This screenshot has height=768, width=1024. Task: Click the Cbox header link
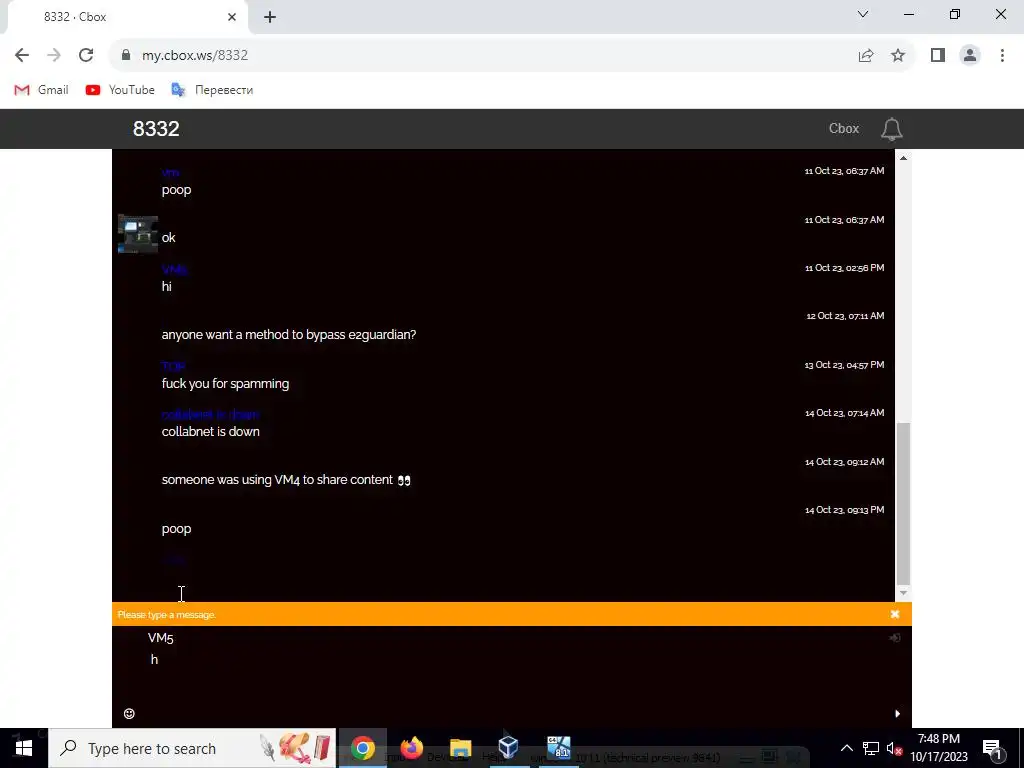point(844,129)
